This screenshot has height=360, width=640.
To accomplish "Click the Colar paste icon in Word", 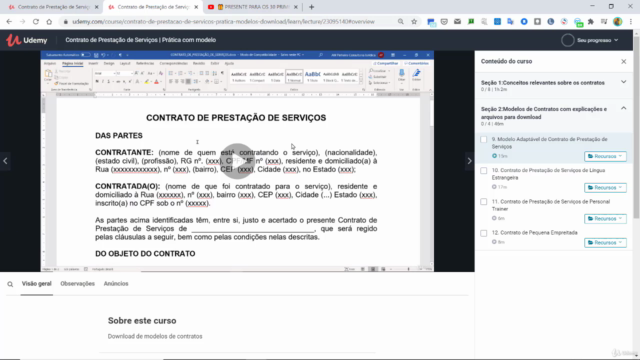I will pyautogui.click(x=49, y=75).
